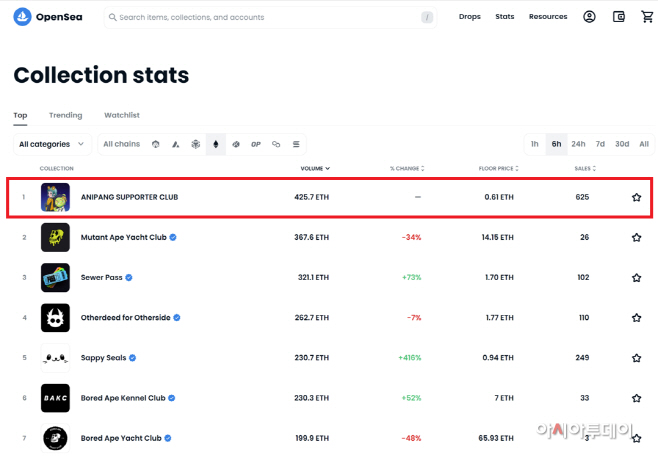Filter by Solana chain icon
Viewport: 658px width, 460px height.
[x=296, y=144]
